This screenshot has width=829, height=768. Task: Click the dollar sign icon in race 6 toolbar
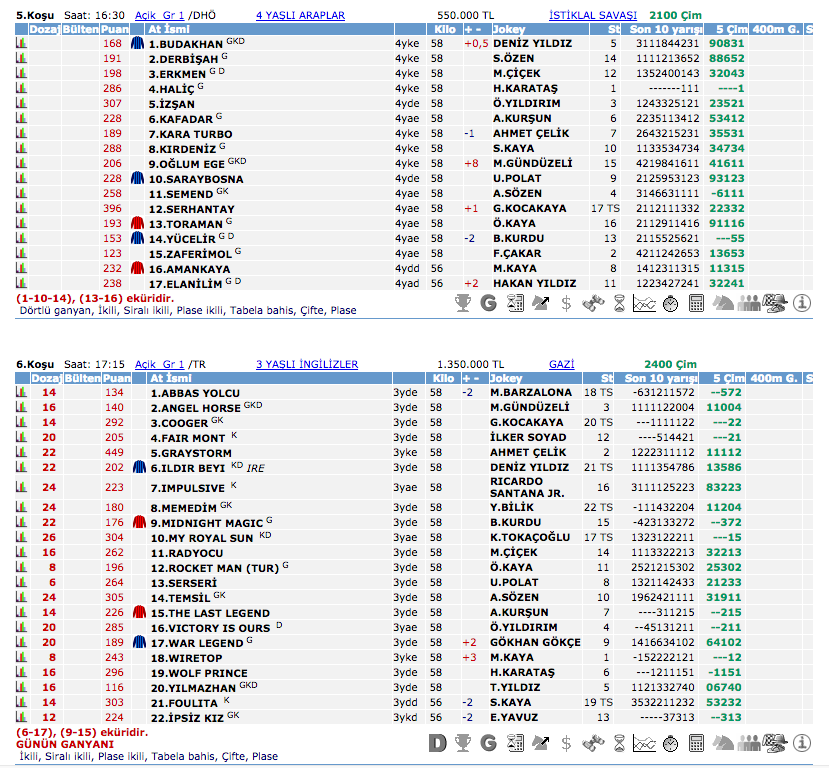(x=566, y=743)
